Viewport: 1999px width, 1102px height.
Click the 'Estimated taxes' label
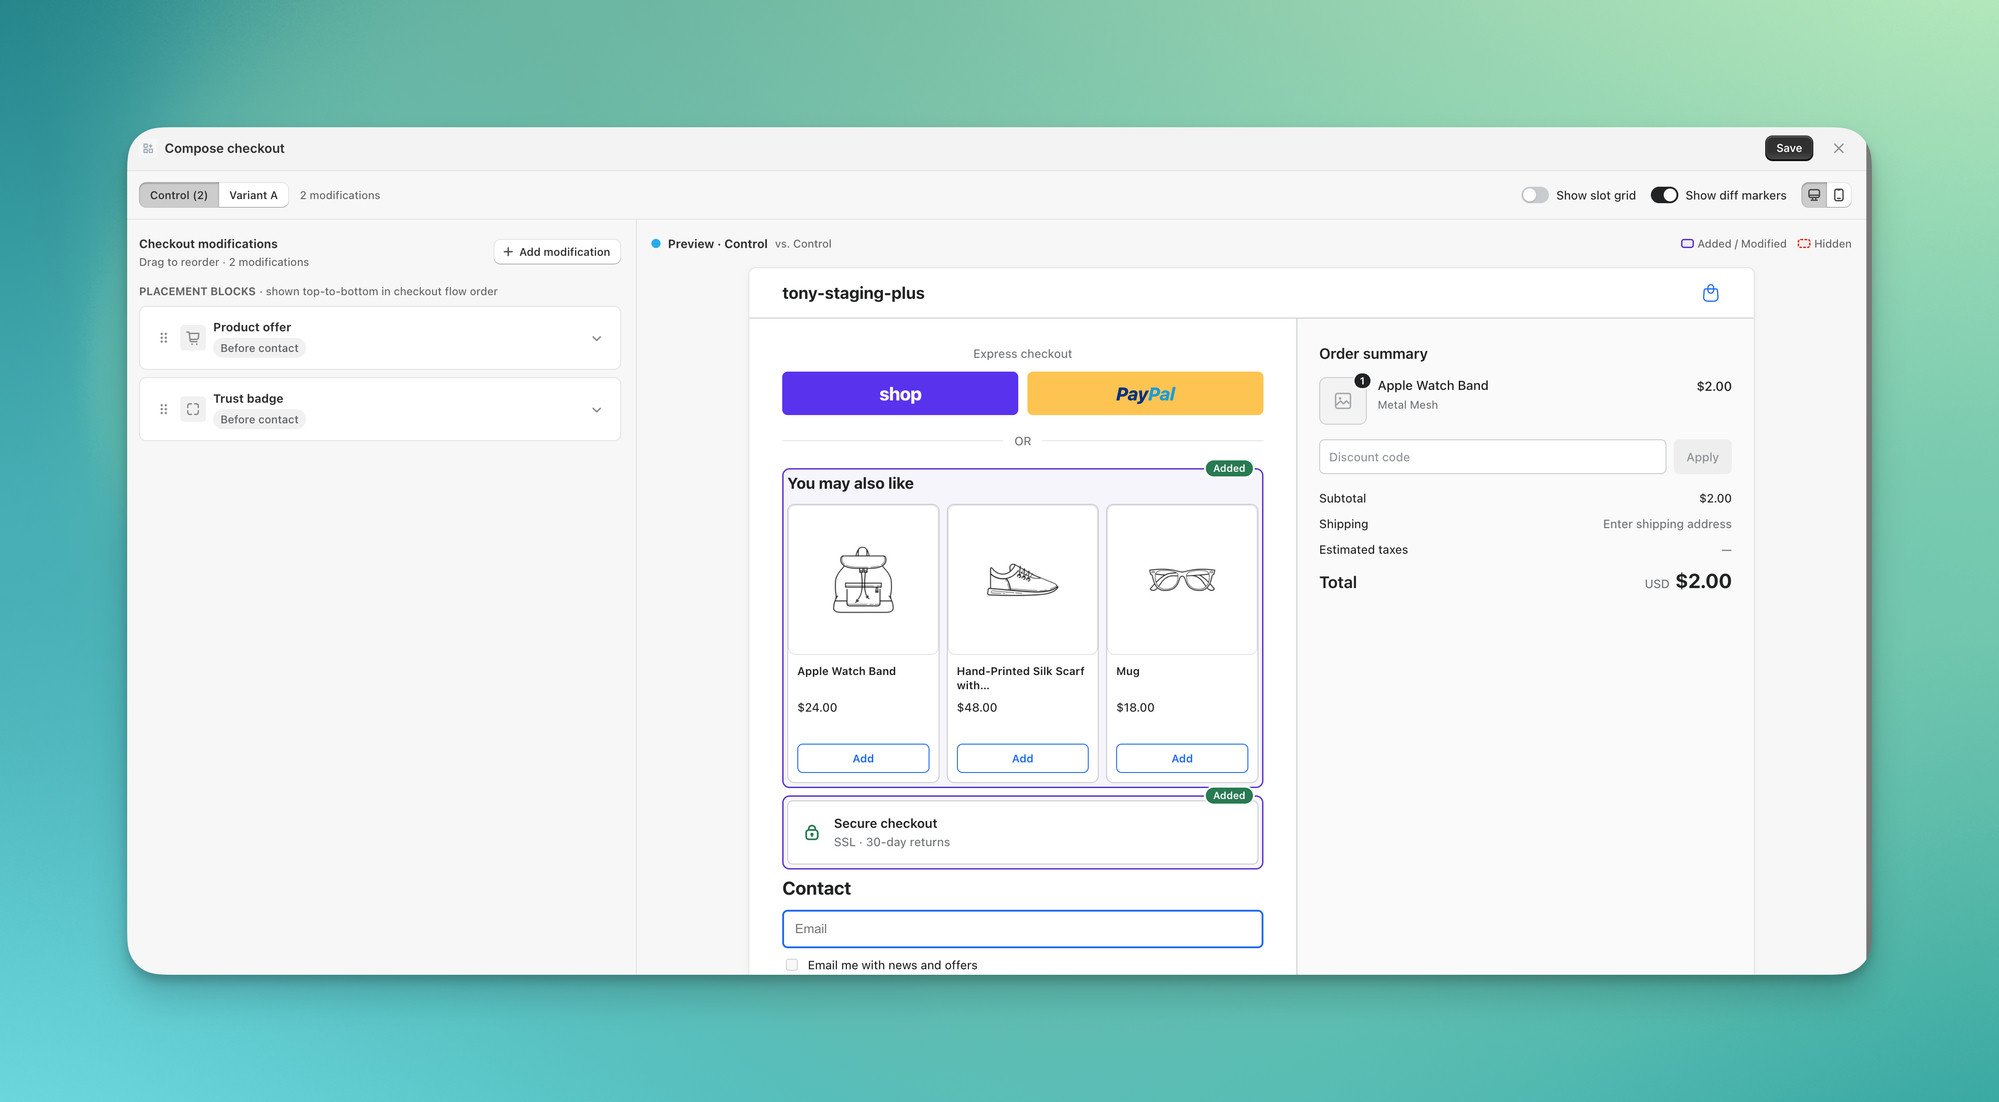[1363, 550]
